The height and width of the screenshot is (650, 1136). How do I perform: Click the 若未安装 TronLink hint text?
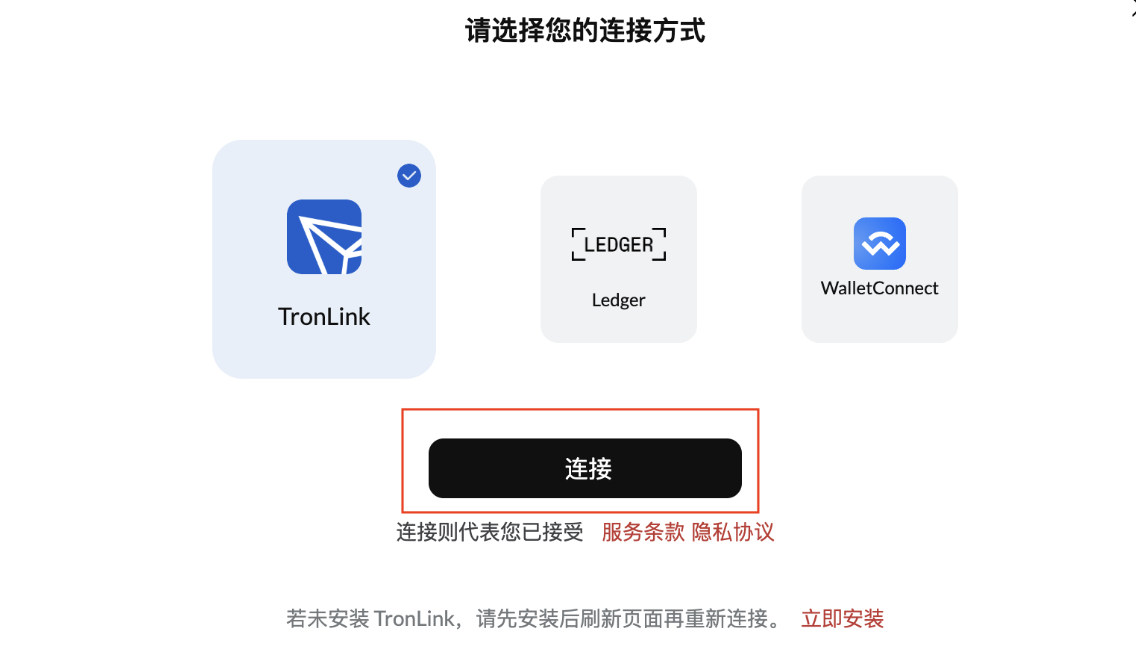pos(535,619)
